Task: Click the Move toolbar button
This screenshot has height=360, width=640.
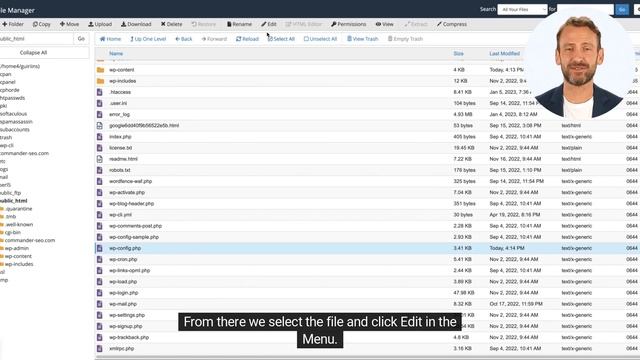Action: pos(69,24)
